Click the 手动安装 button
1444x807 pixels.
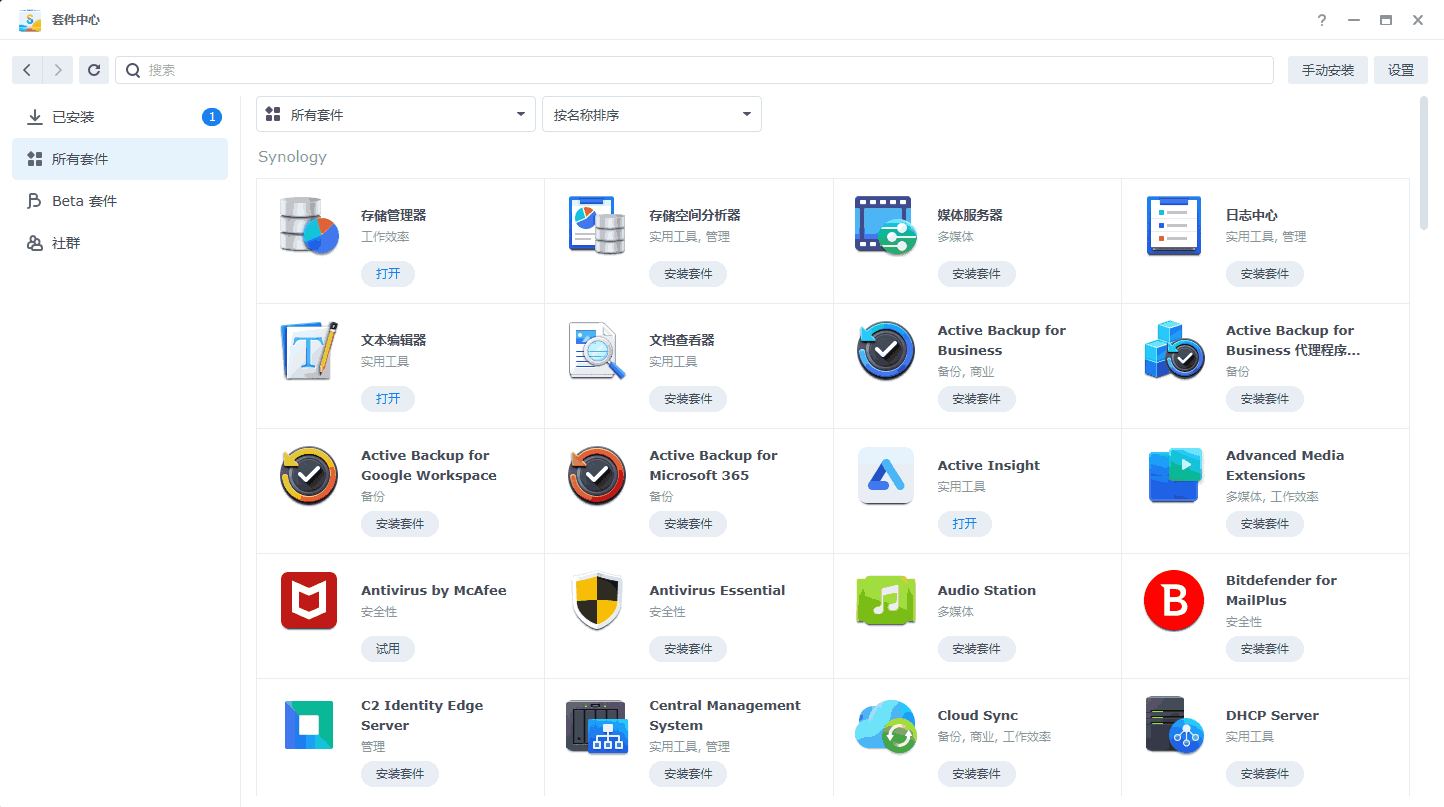(1327, 70)
